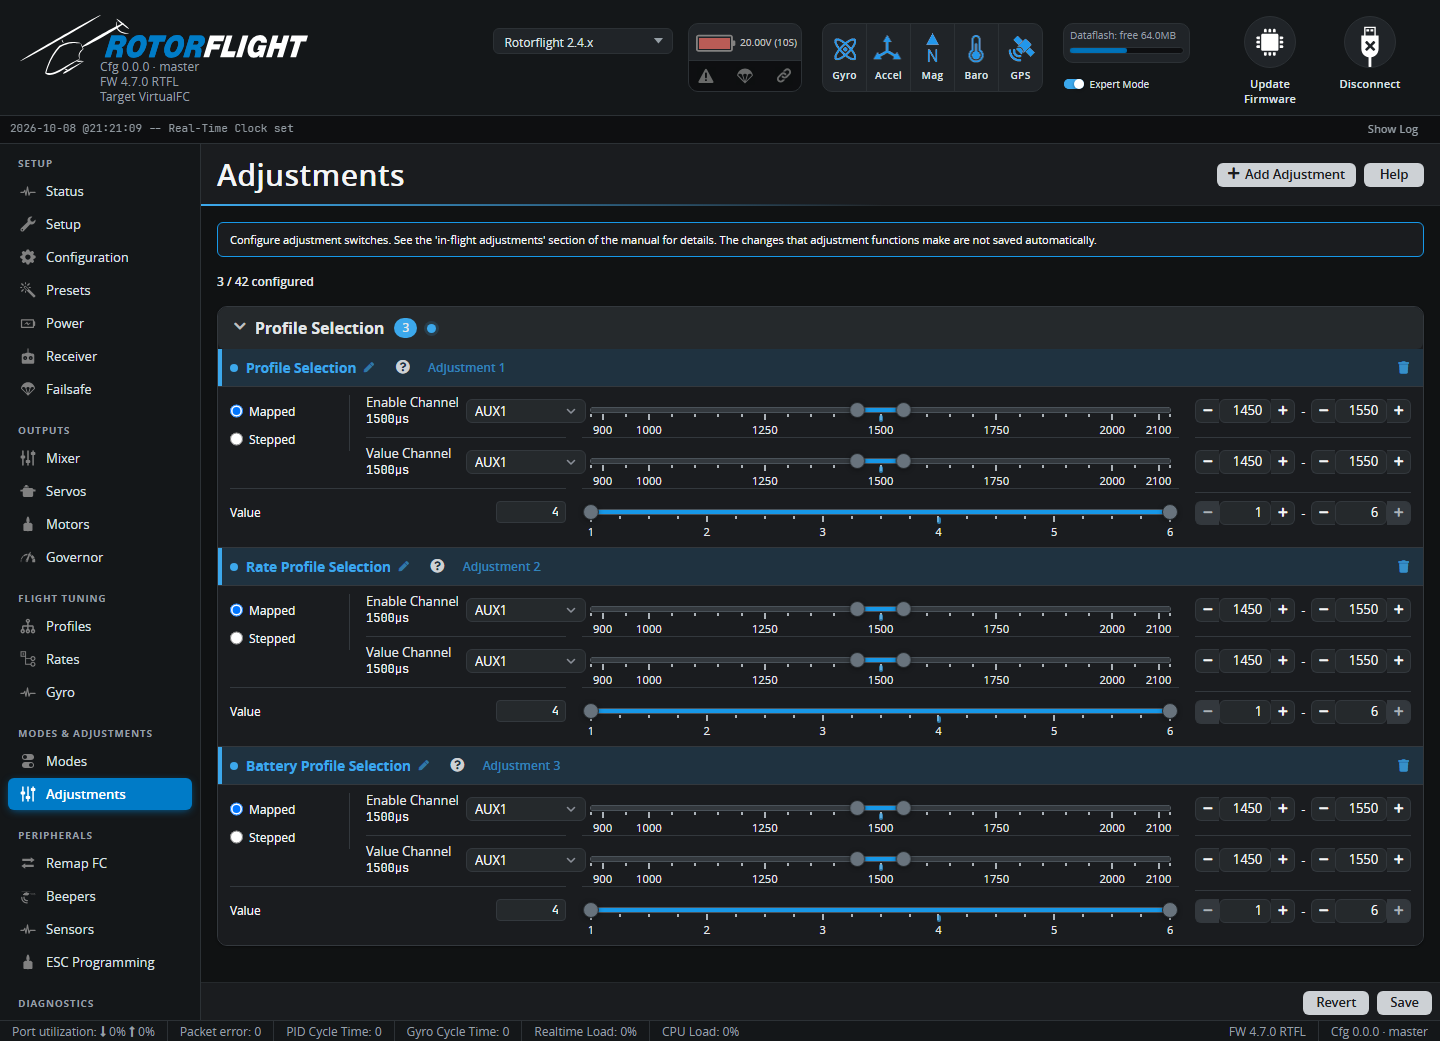Click the failsafe parachute indicator icon

[x=745, y=76]
